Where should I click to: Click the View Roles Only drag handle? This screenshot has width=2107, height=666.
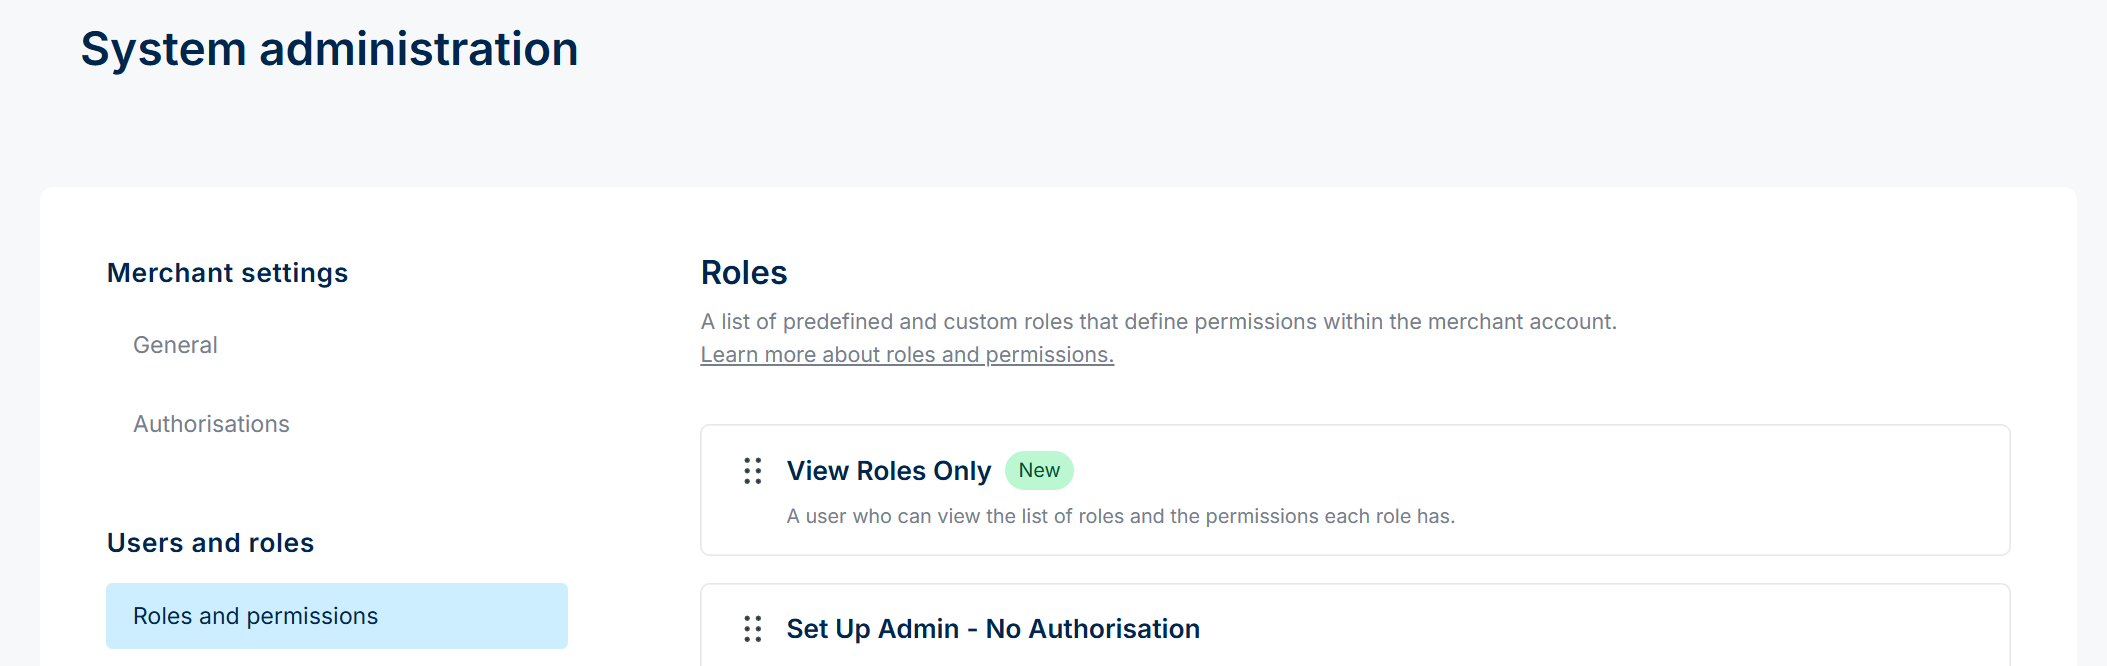point(753,471)
